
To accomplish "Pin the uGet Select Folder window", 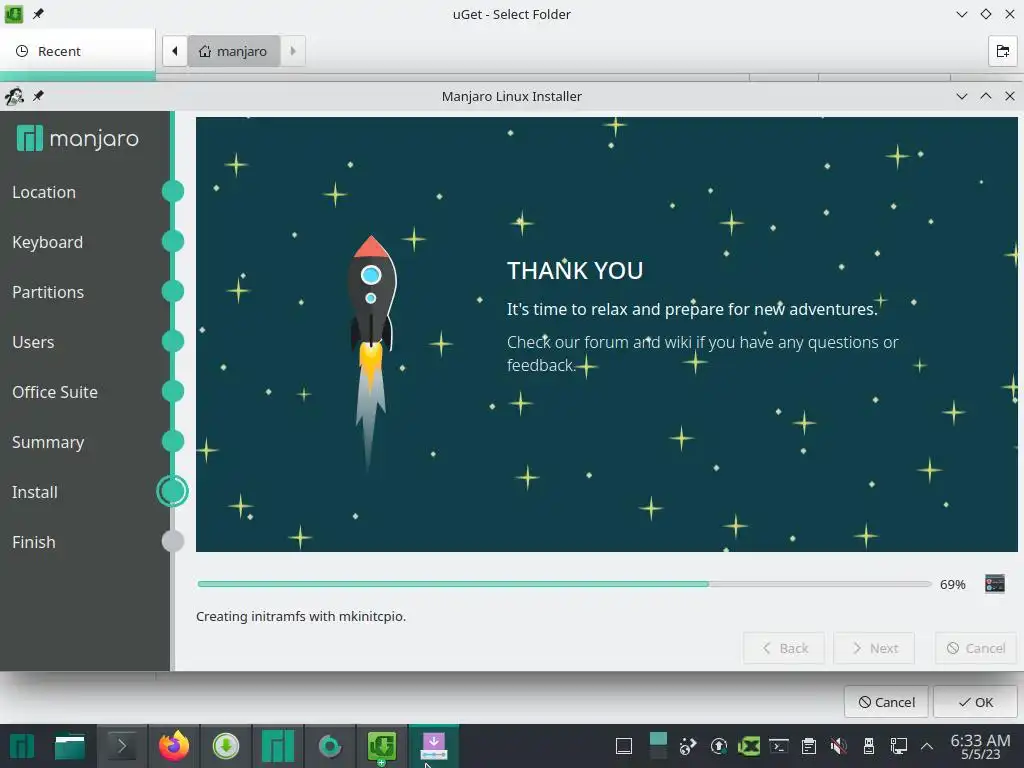I will (x=39, y=14).
